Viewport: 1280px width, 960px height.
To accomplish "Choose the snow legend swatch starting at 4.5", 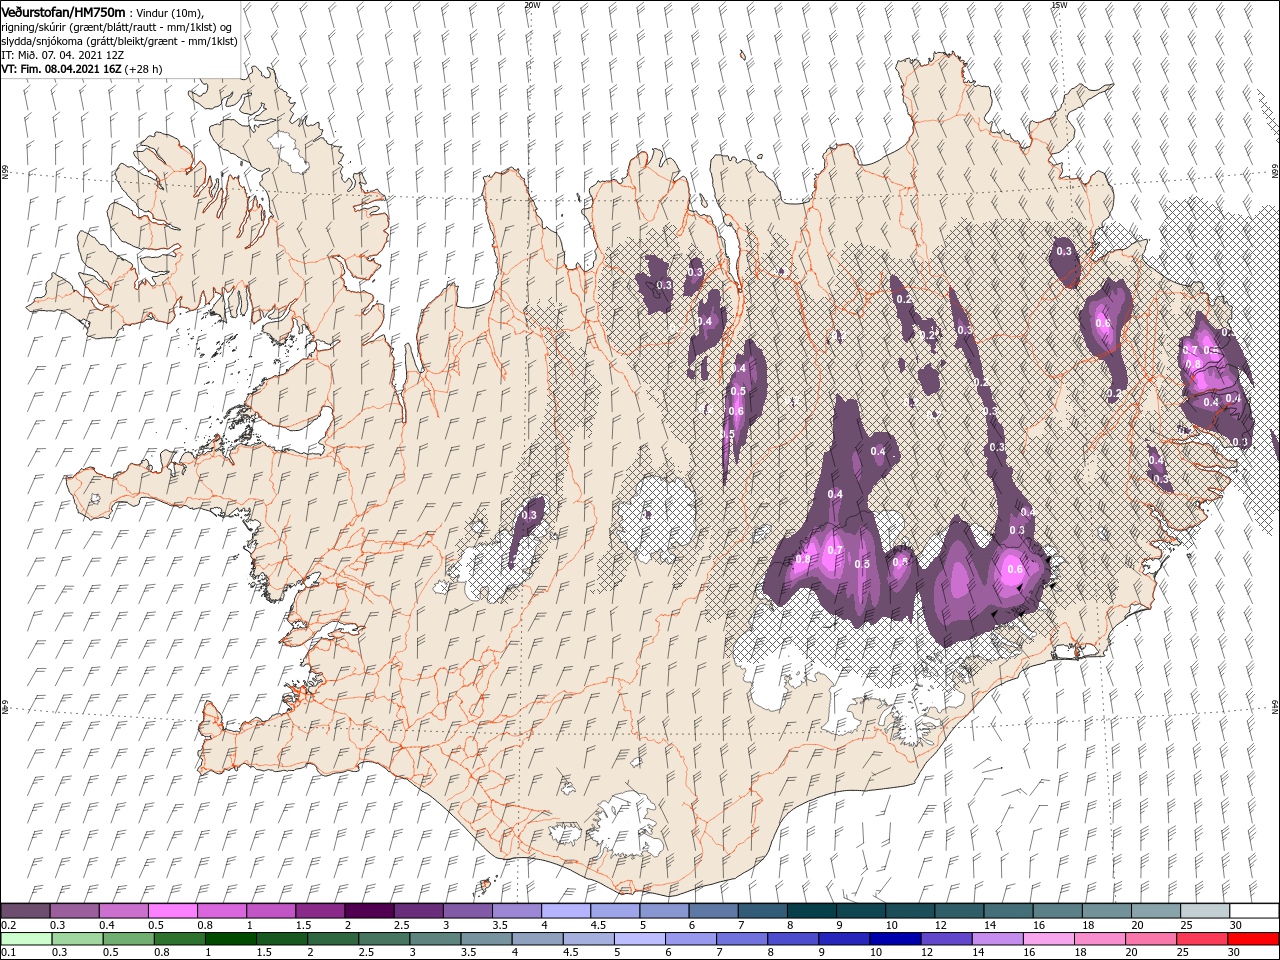I will [615, 911].
